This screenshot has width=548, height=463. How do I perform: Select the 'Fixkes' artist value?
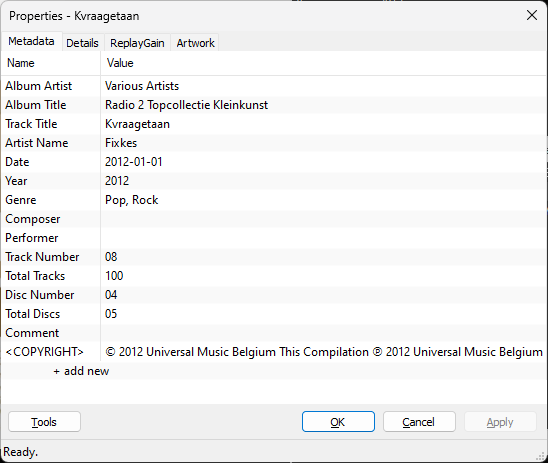click(121, 143)
